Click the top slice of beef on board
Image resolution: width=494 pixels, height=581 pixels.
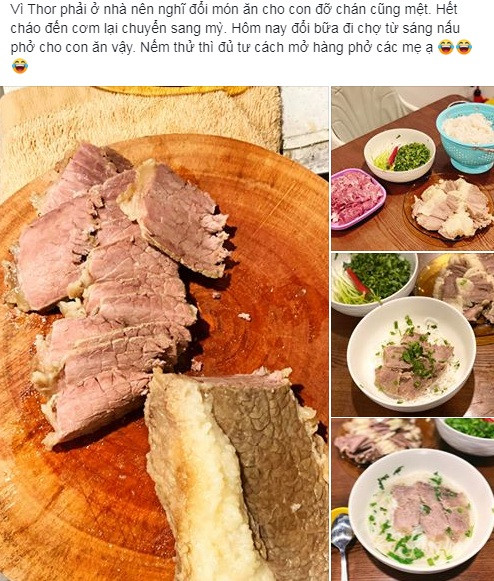pos(176,219)
